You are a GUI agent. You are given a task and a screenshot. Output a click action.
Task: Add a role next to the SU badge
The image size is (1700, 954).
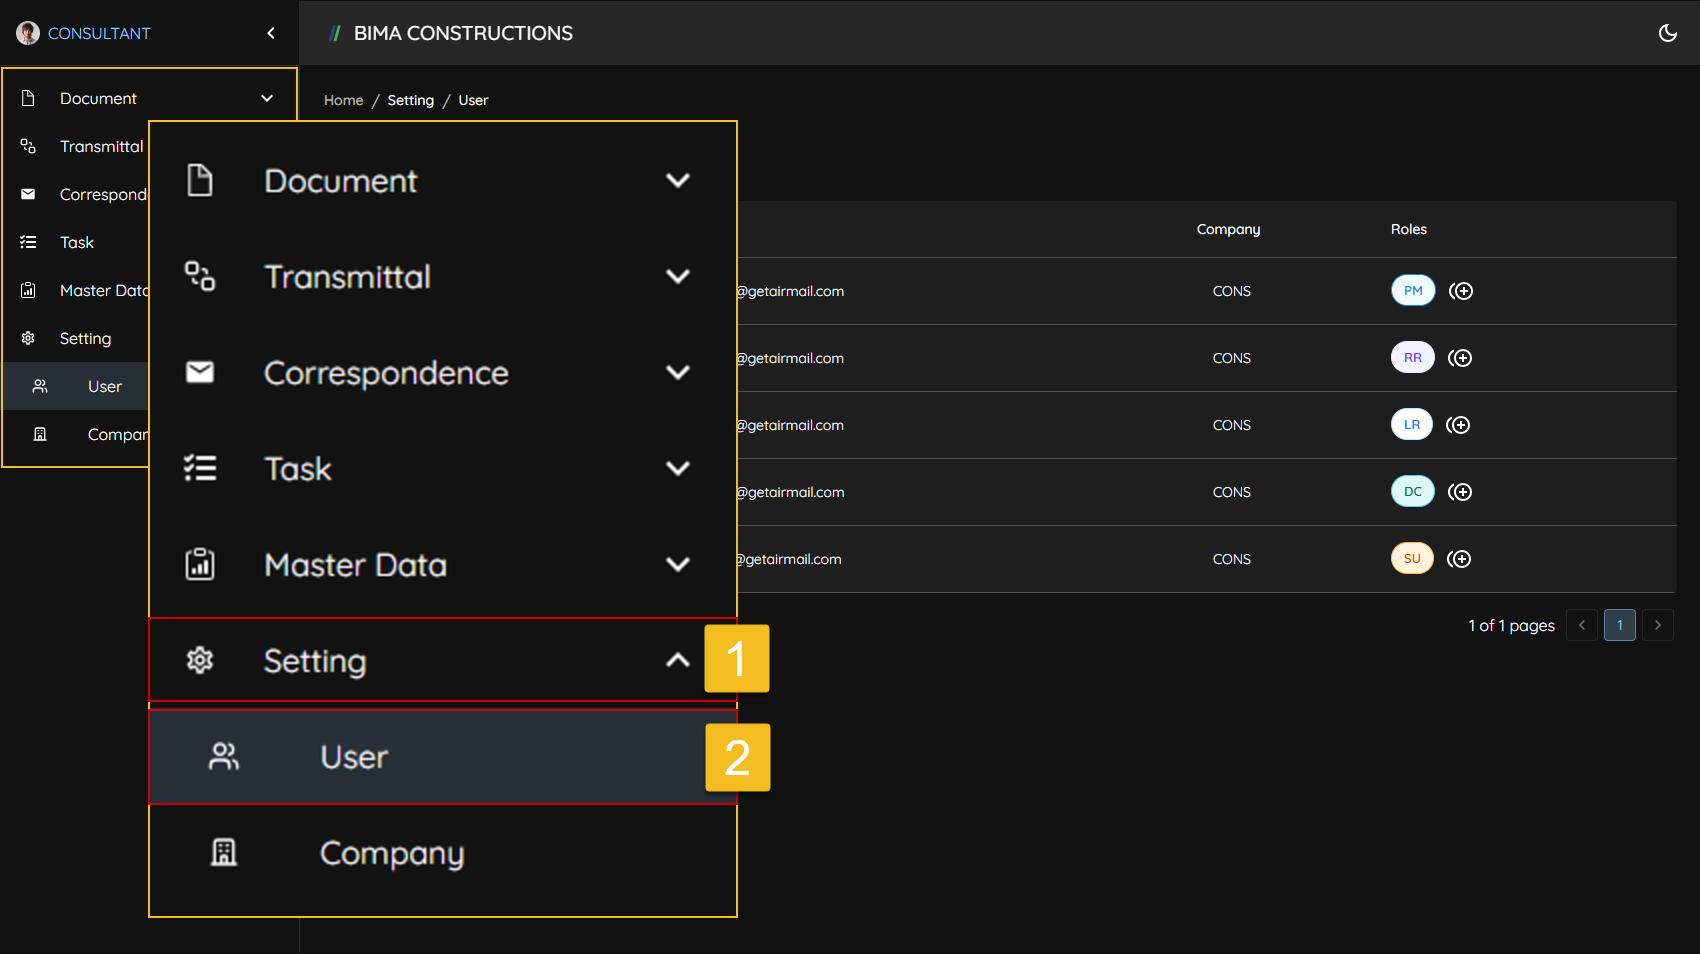[x=1459, y=559]
